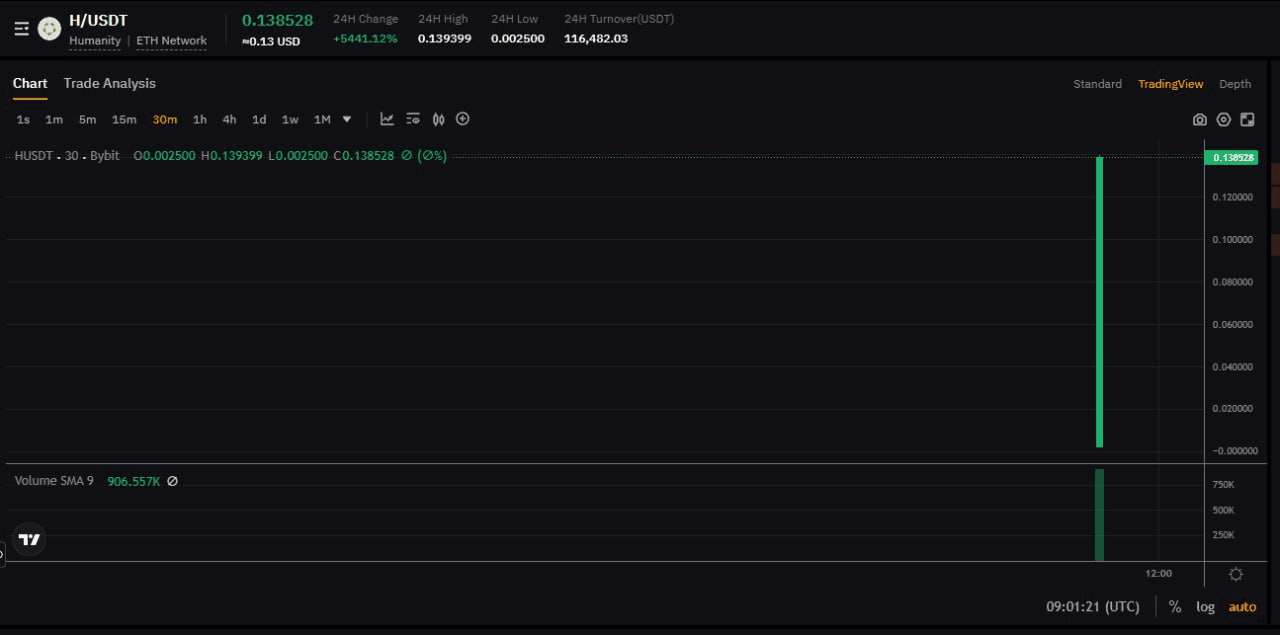Toggle log scale mode

tap(1206, 607)
